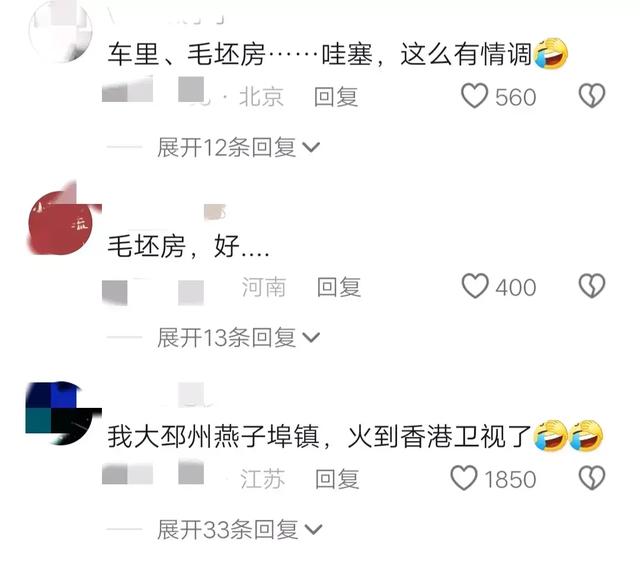Dislike the Beijing comment via broken heart
The width and height of the screenshot is (640, 562).
click(592, 96)
